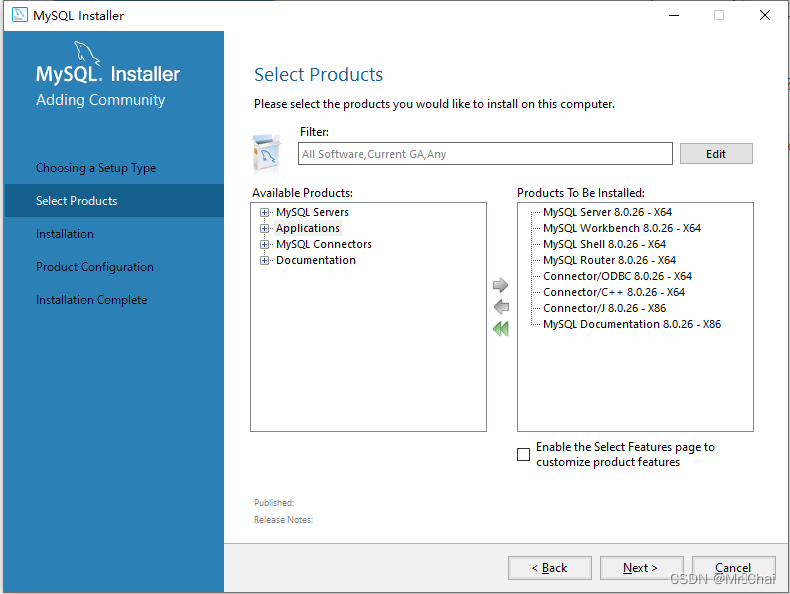Select MySQL Shell 8.0.26 - X64
Screen dimensions: 790x594
point(604,244)
